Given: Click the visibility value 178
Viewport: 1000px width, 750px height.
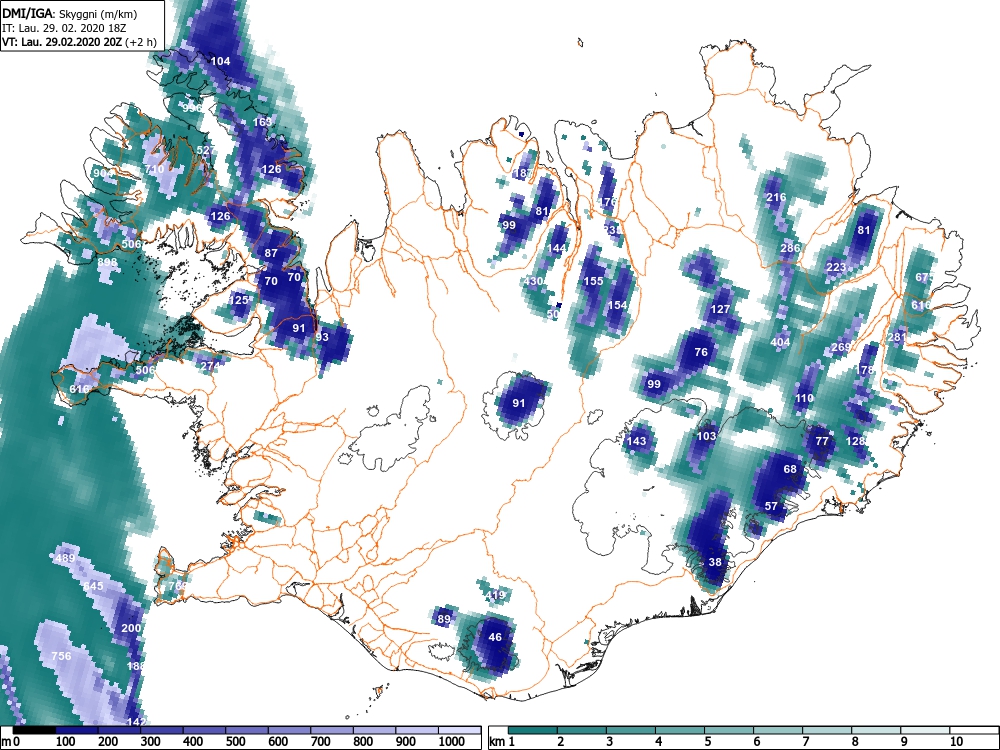Looking at the screenshot, I should [x=865, y=371].
